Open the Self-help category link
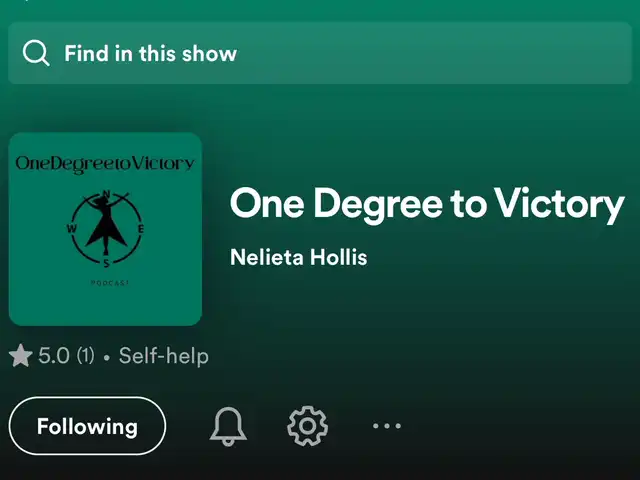 click(164, 356)
